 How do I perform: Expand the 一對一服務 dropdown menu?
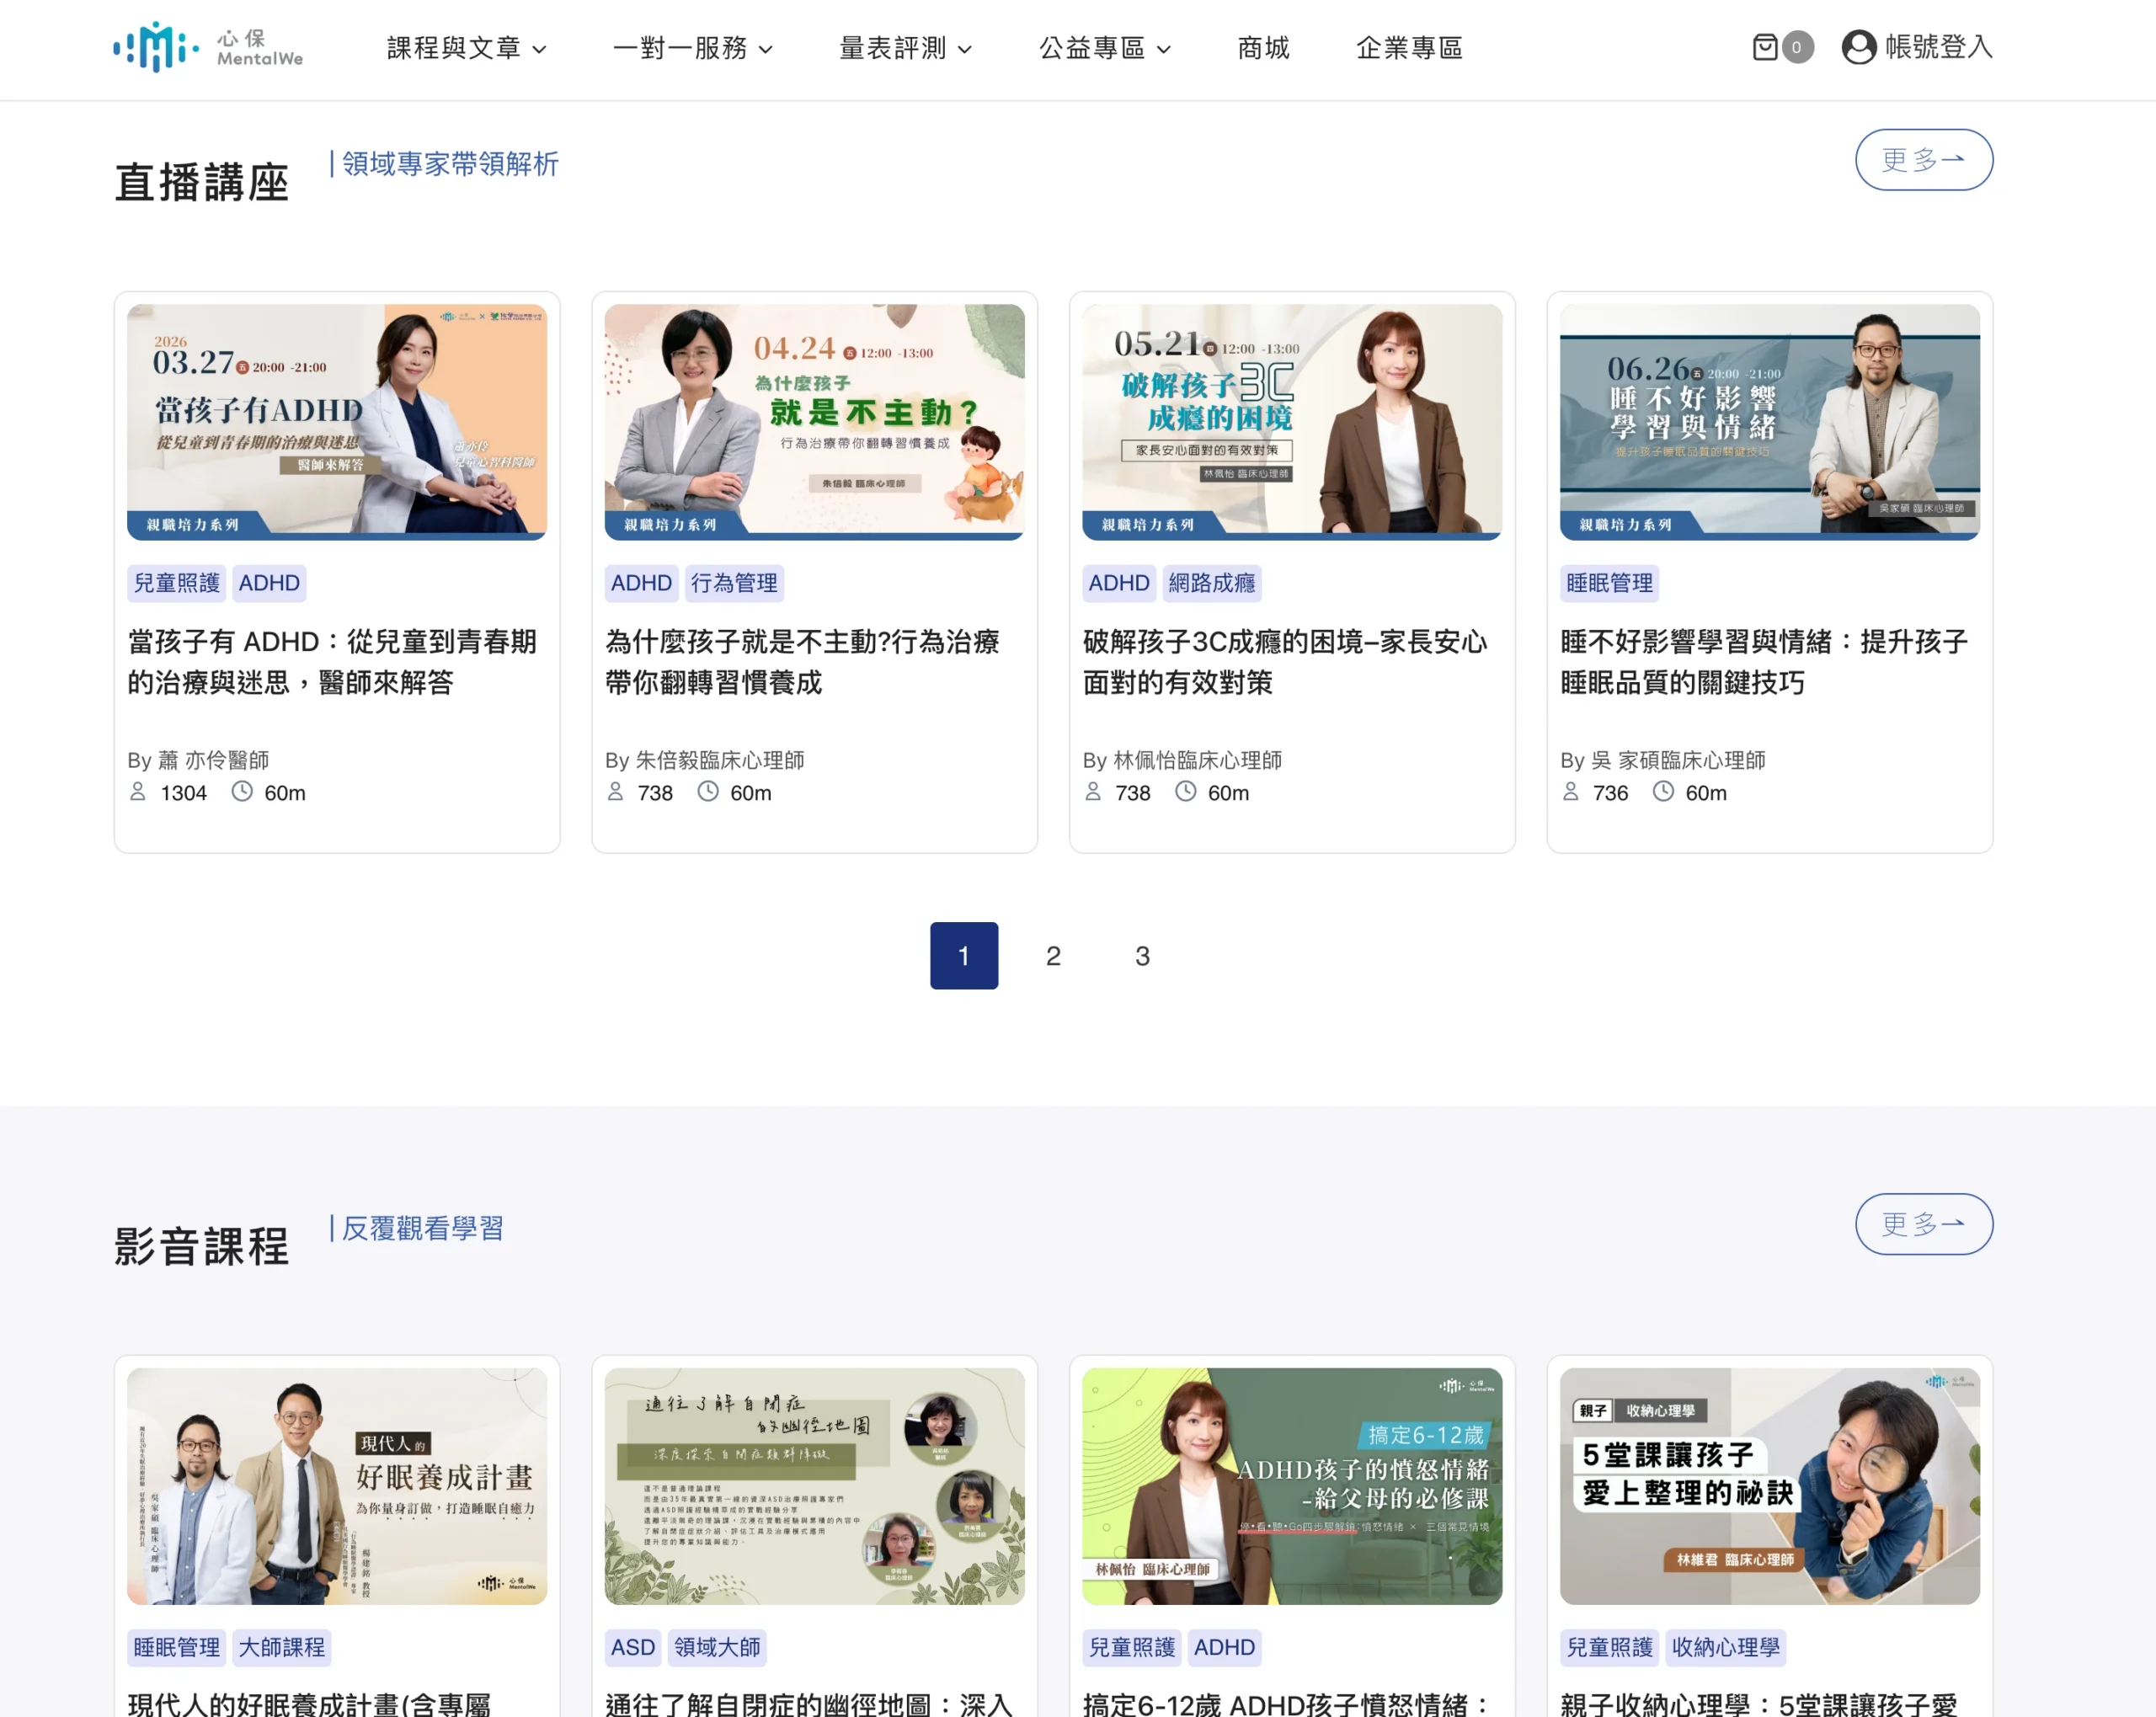coord(692,48)
